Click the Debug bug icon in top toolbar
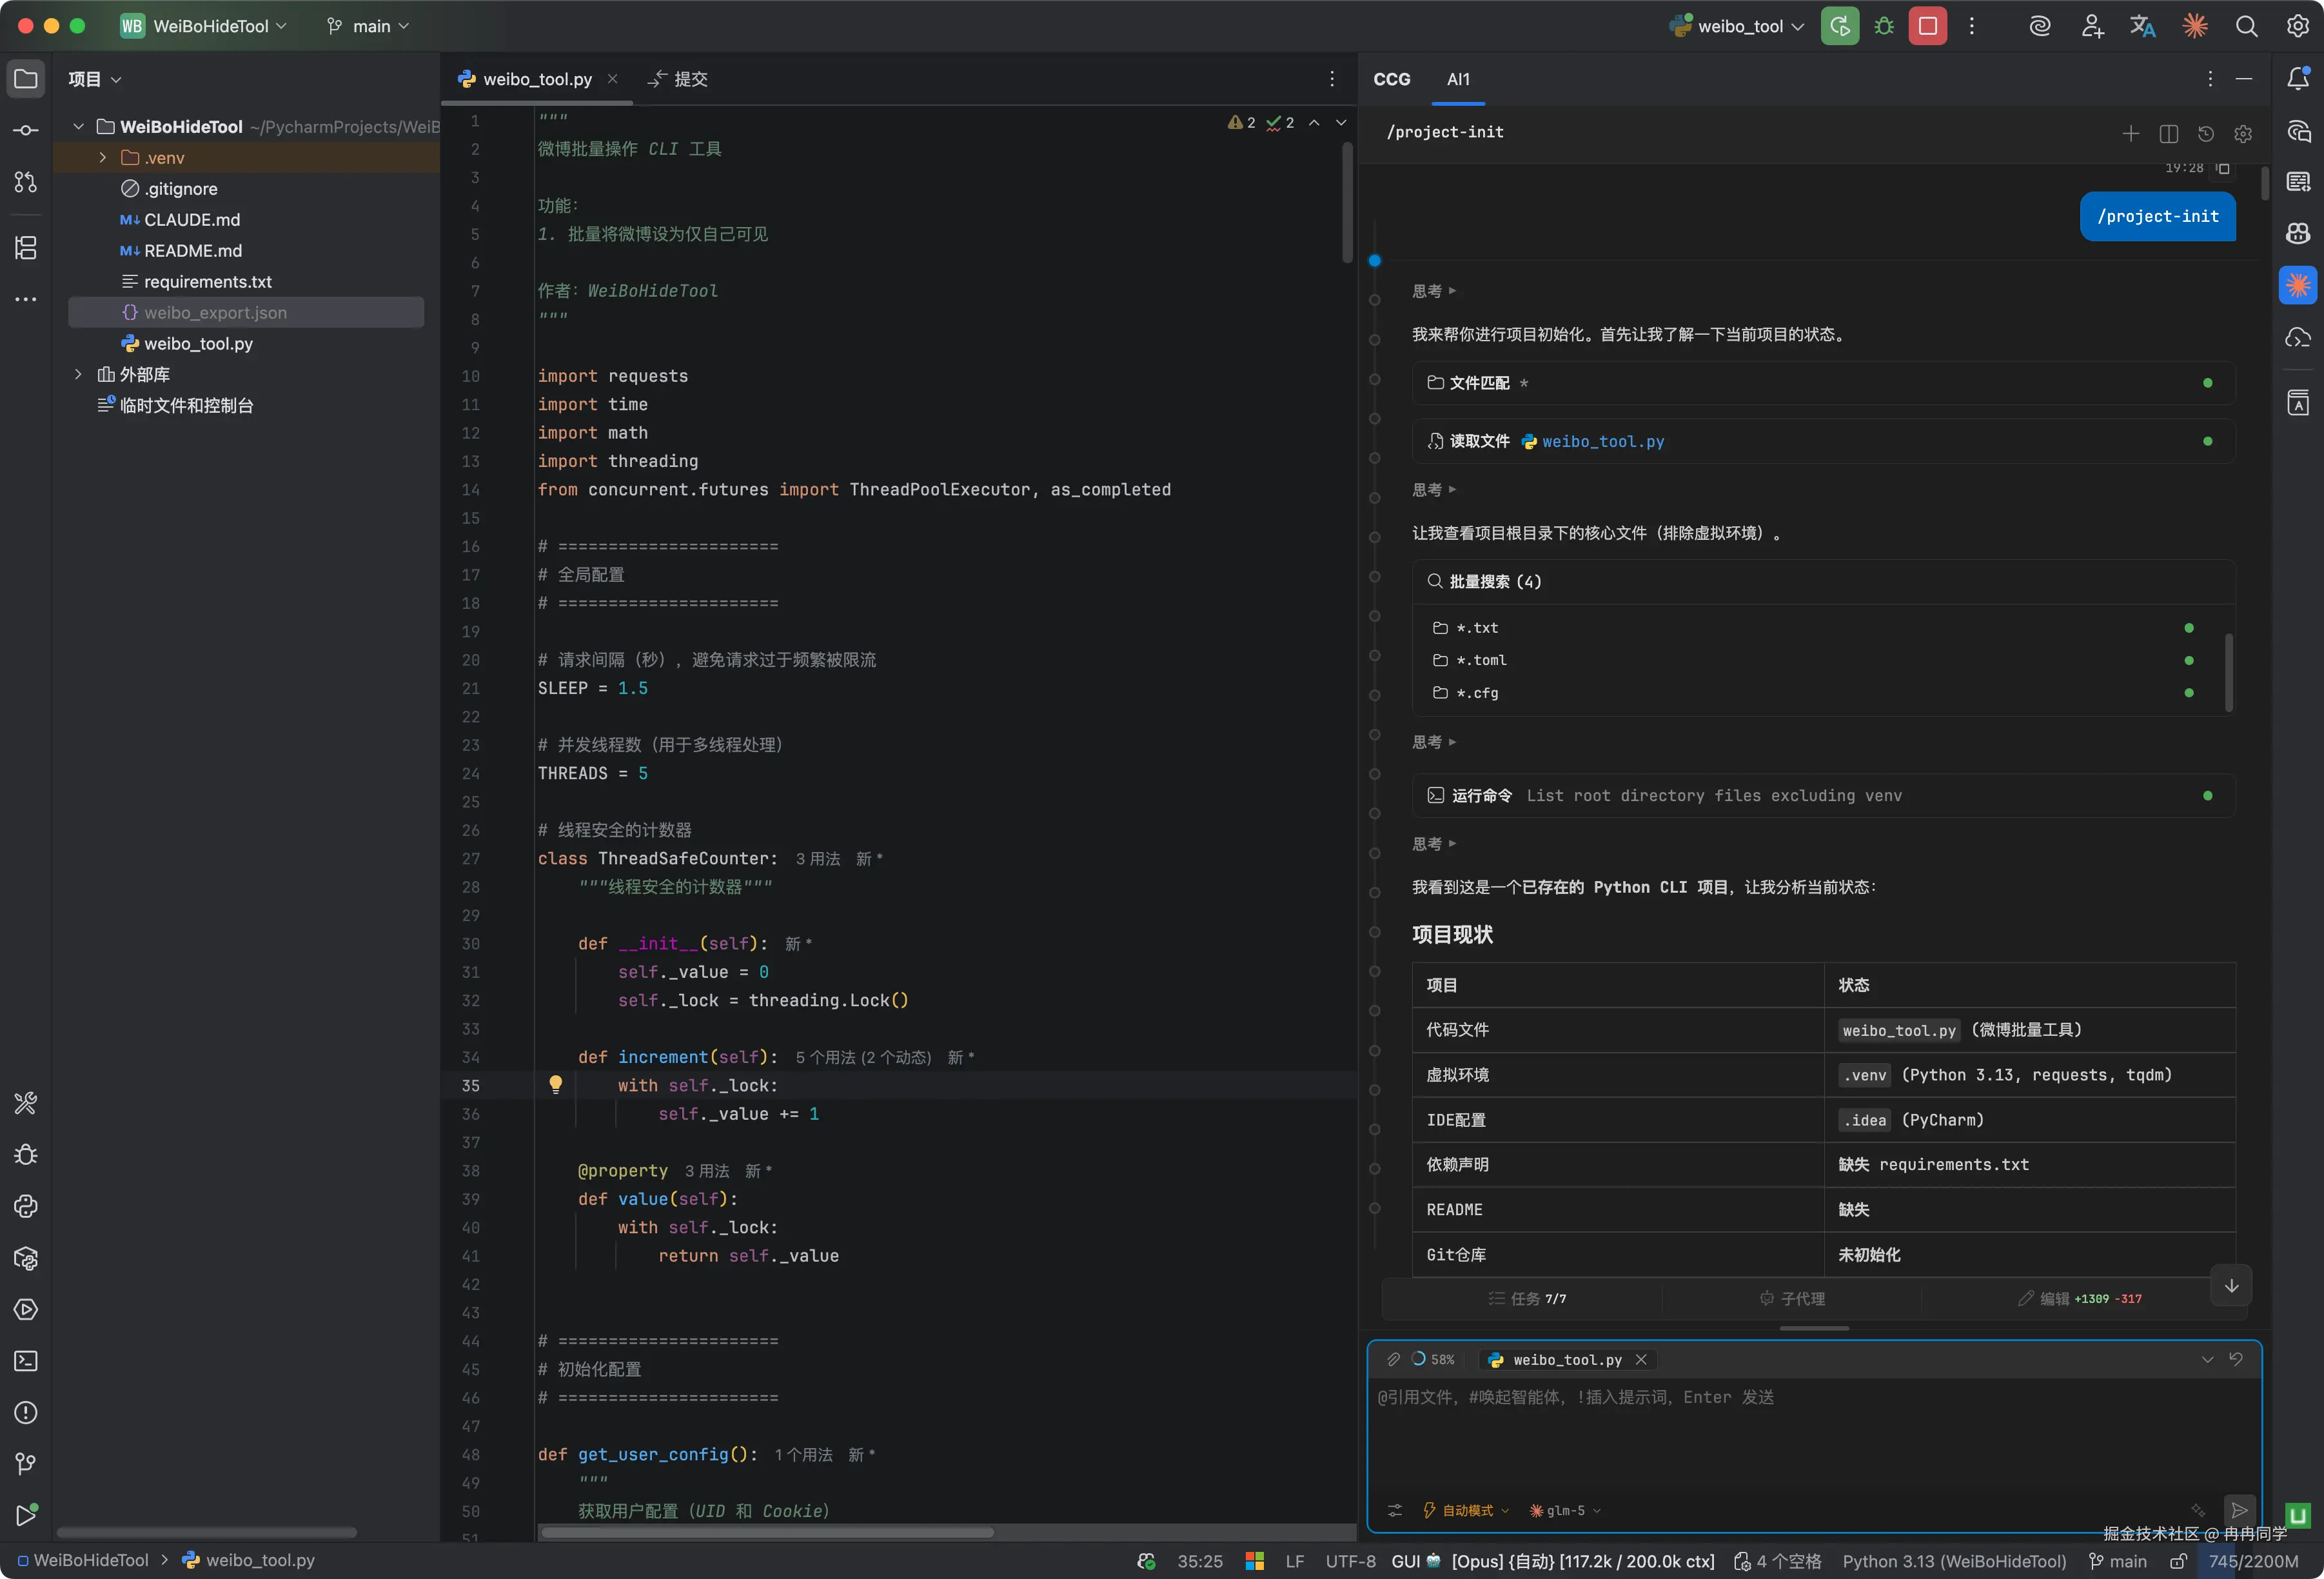 click(1884, 26)
